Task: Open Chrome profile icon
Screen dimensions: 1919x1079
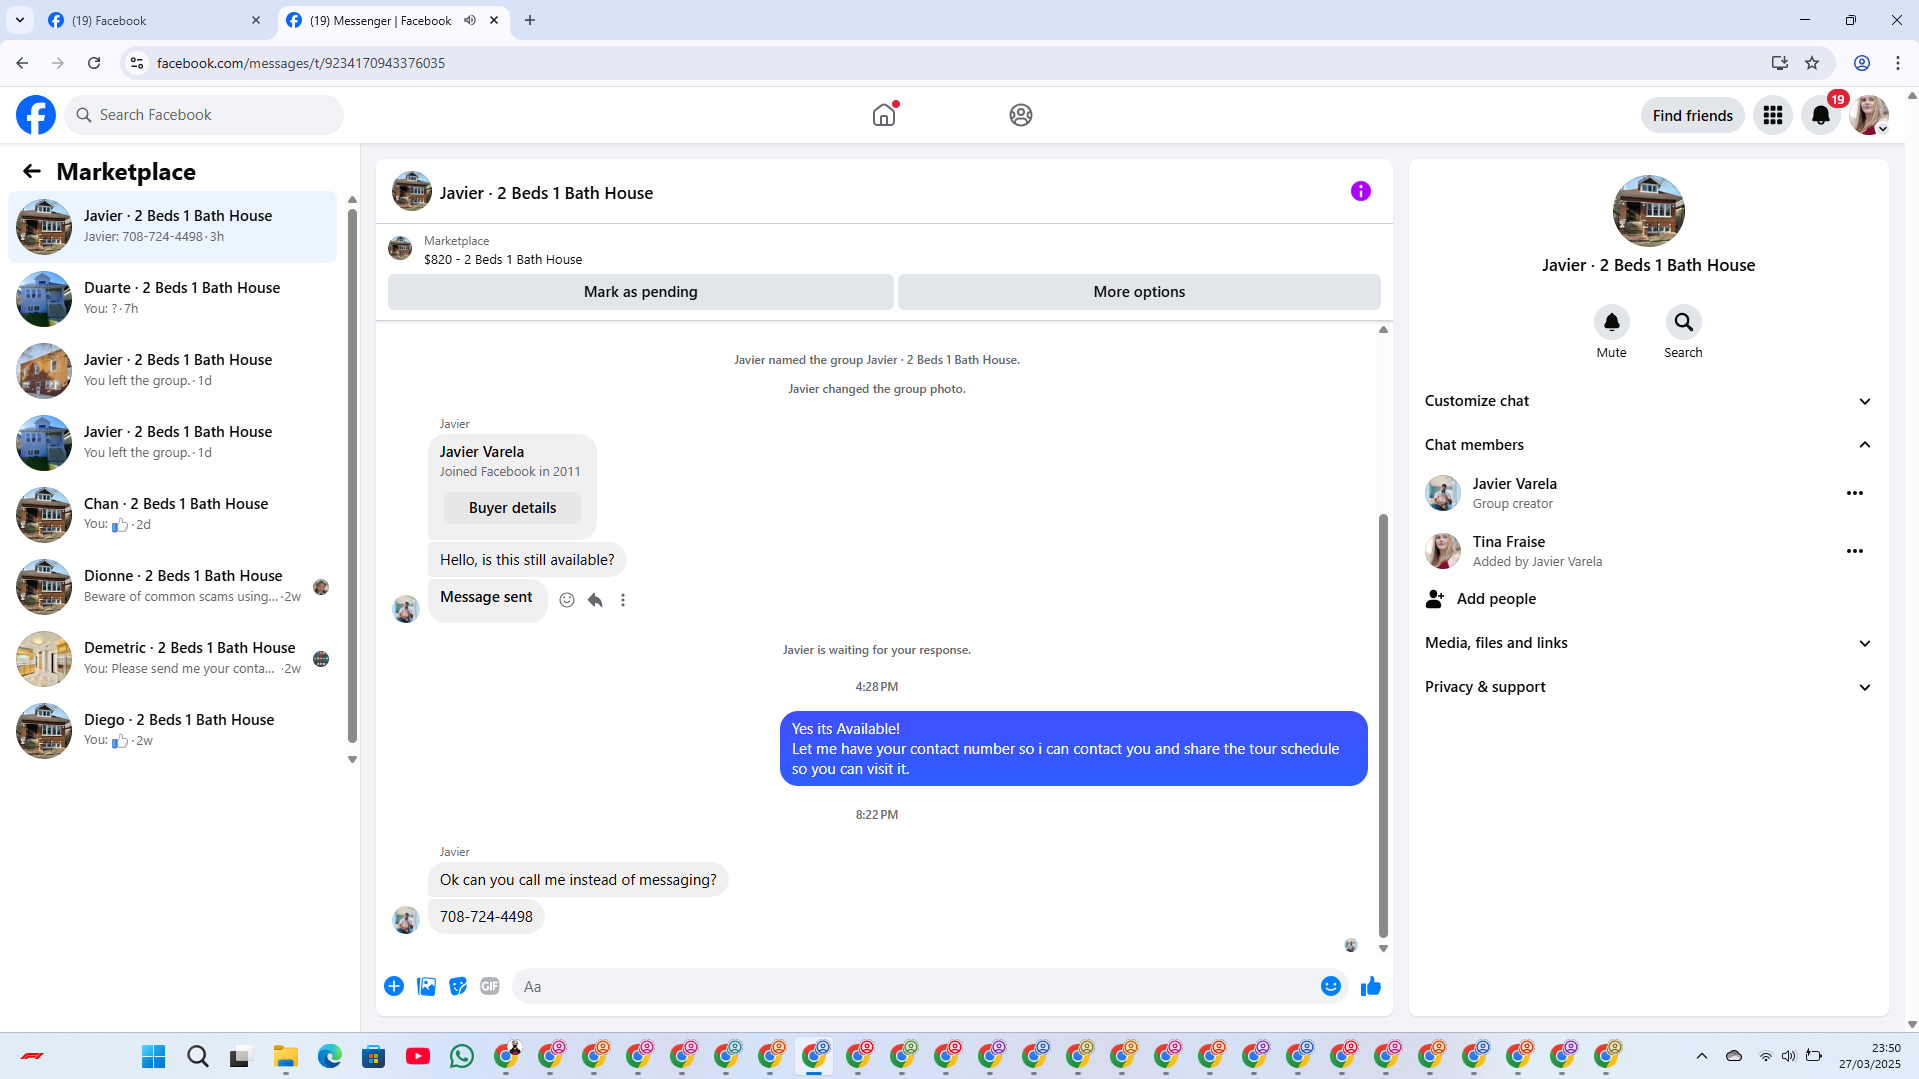Action: coord(1862,63)
